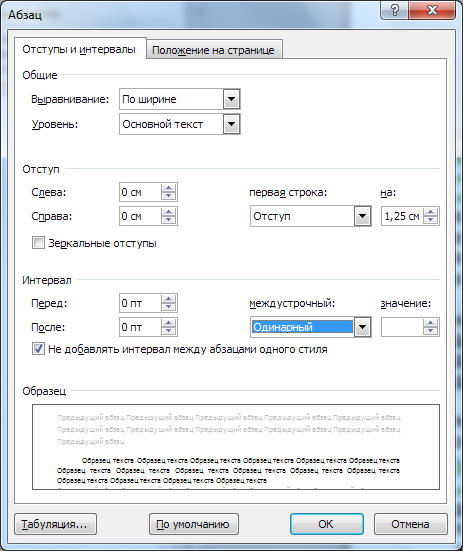Decrease Перед spacing with down arrow
This screenshot has height=551, width=463.
coord(169,307)
